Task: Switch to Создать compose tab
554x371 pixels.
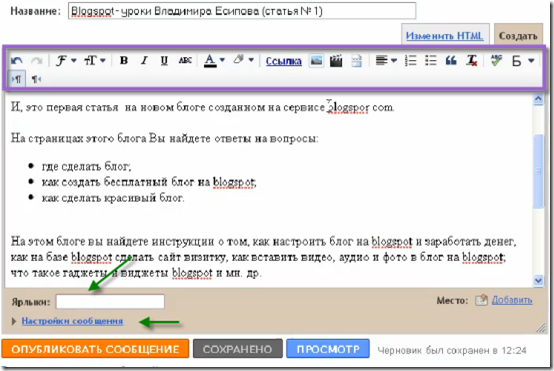Action: pyautogui.click(x=518, y=36)
